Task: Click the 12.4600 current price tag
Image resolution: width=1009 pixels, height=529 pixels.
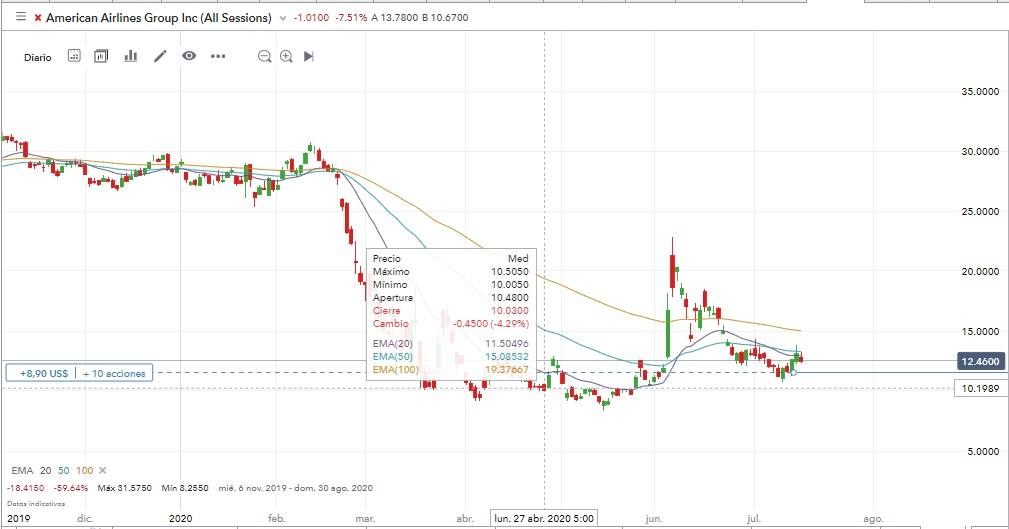Action: [x=980, y=362]
